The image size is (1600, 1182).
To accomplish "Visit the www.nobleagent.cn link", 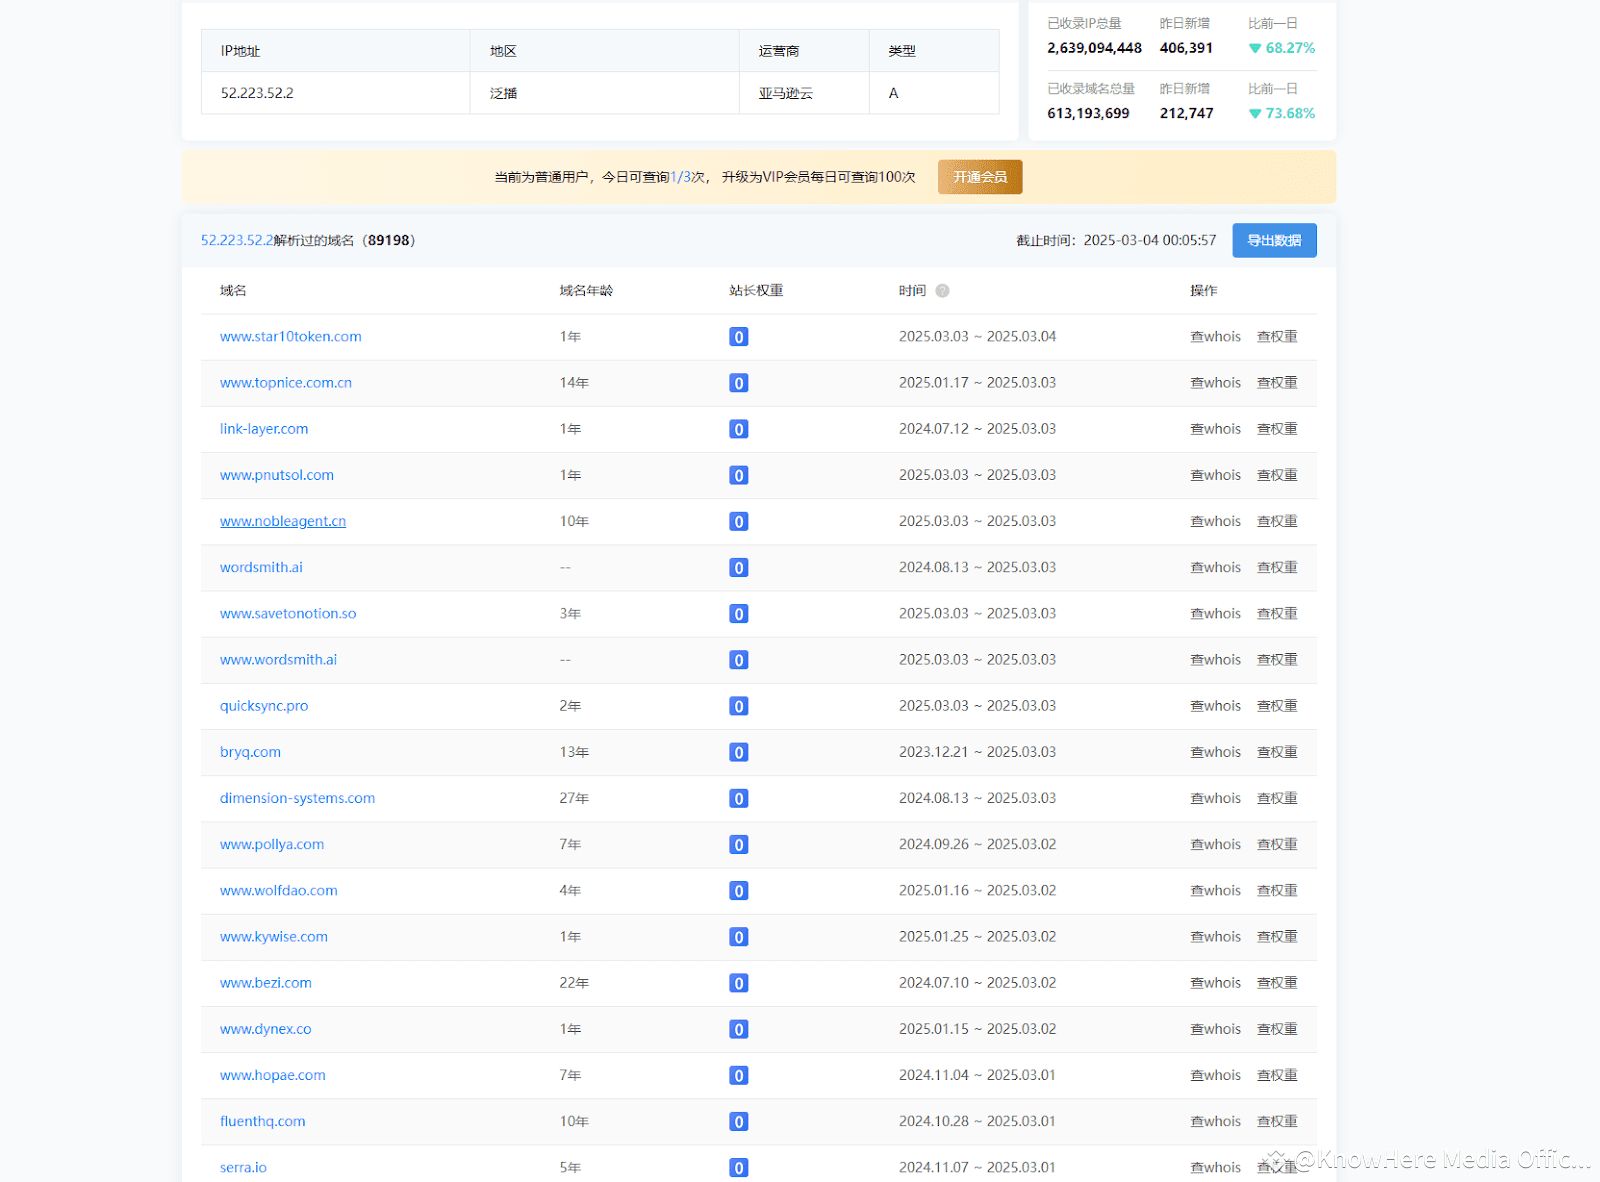I will [283, 521].
